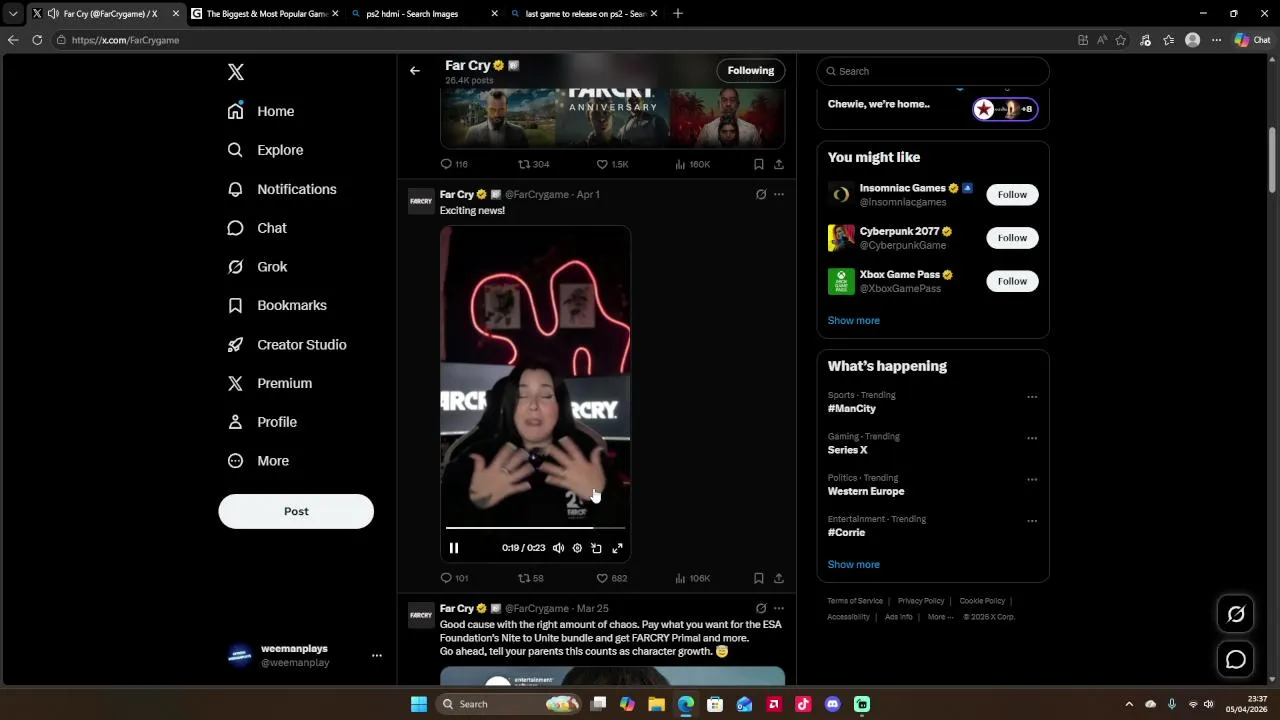Open browser Settings and more menu
Image resolution: width=1280 pixels, height=720 pixels.
(x=1216, y=40)
